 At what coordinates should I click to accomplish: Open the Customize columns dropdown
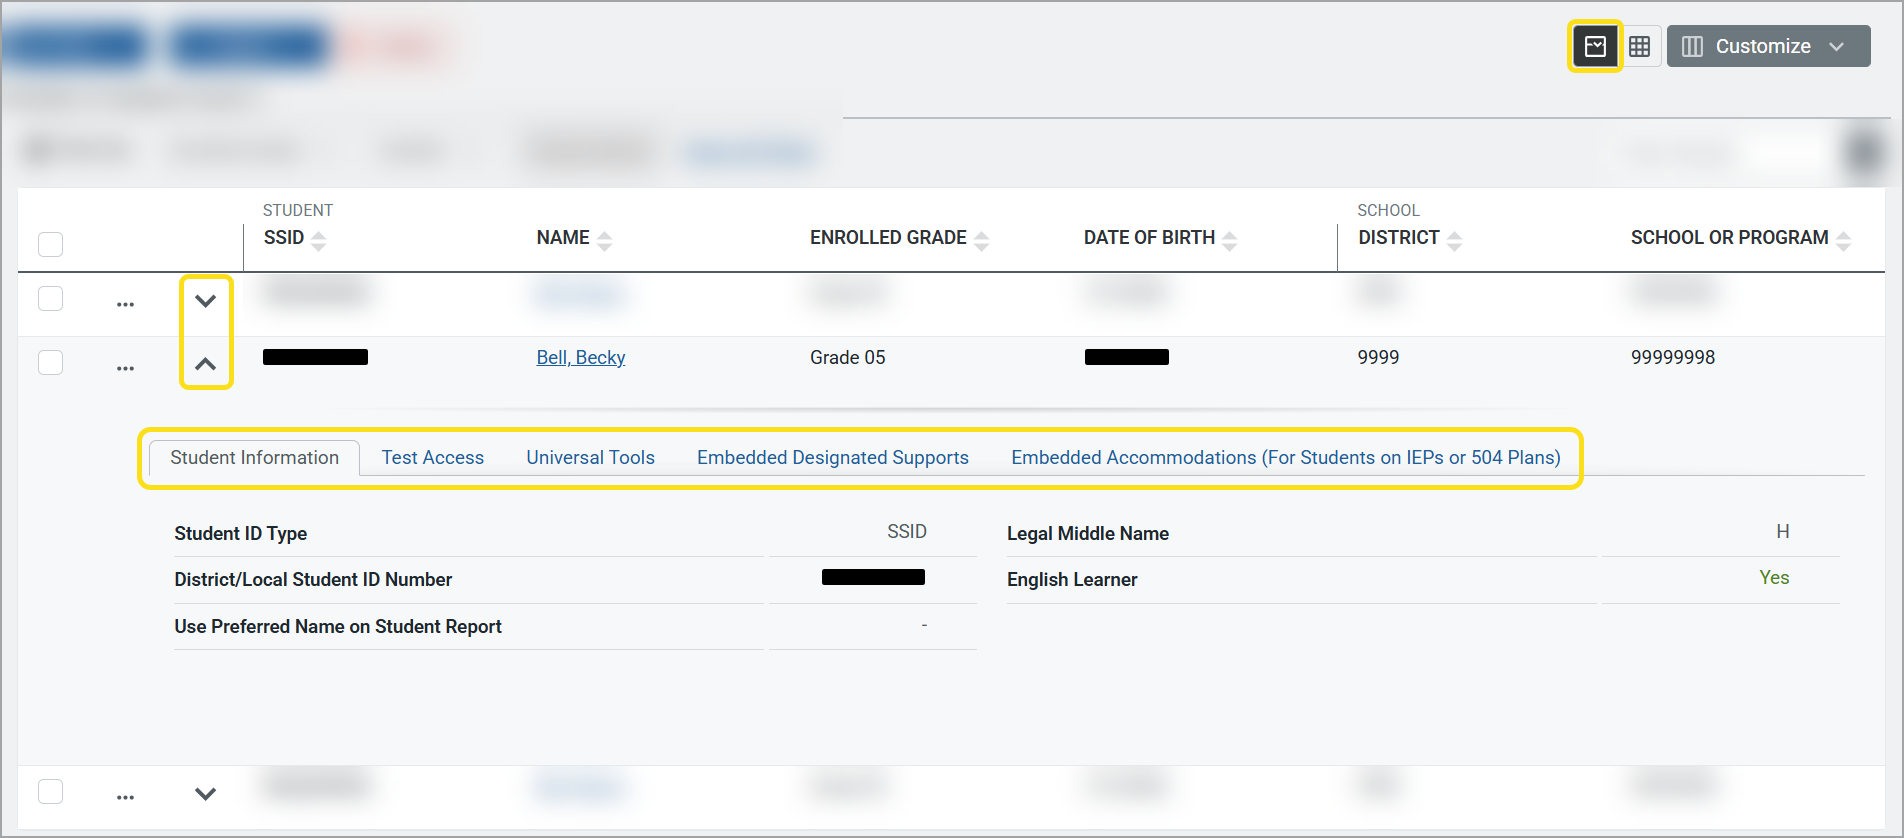[1767, 46]
